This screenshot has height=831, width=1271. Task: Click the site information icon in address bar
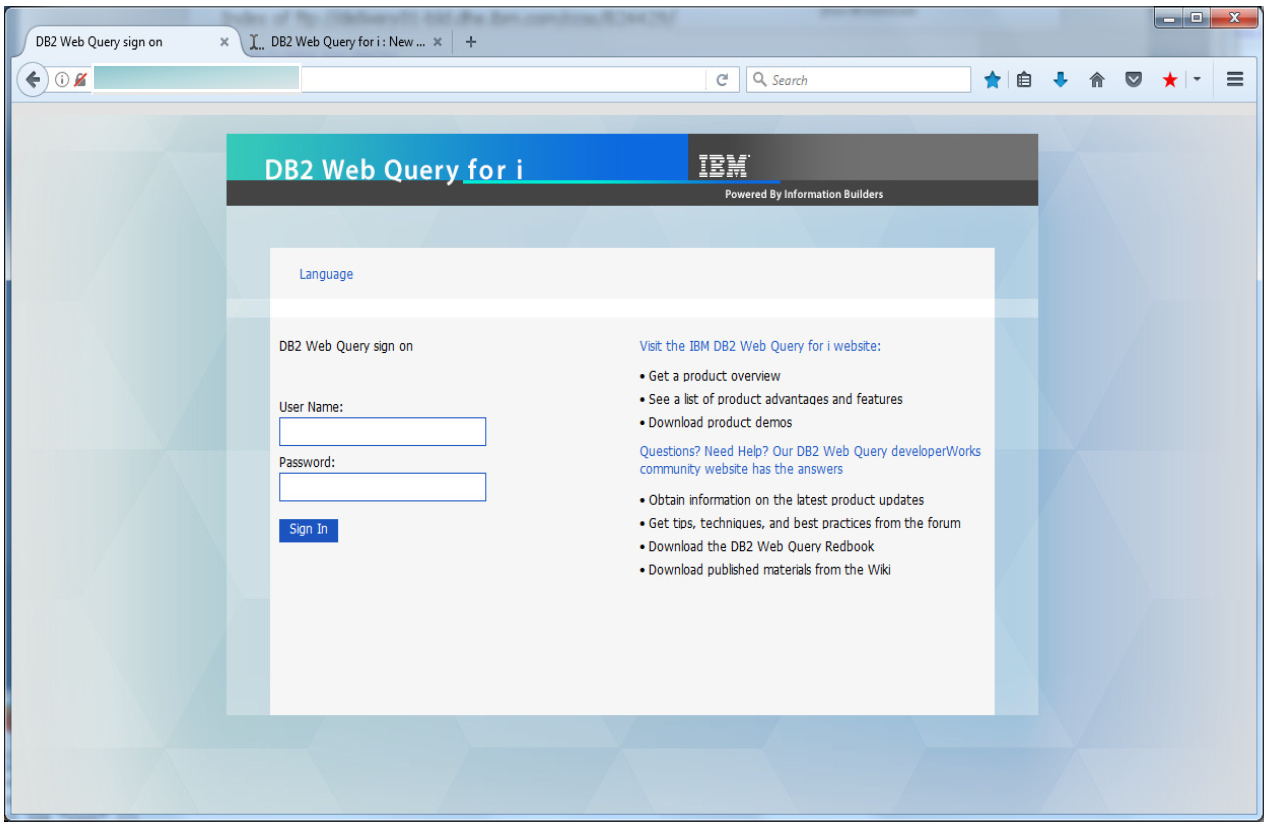point(60,78)
